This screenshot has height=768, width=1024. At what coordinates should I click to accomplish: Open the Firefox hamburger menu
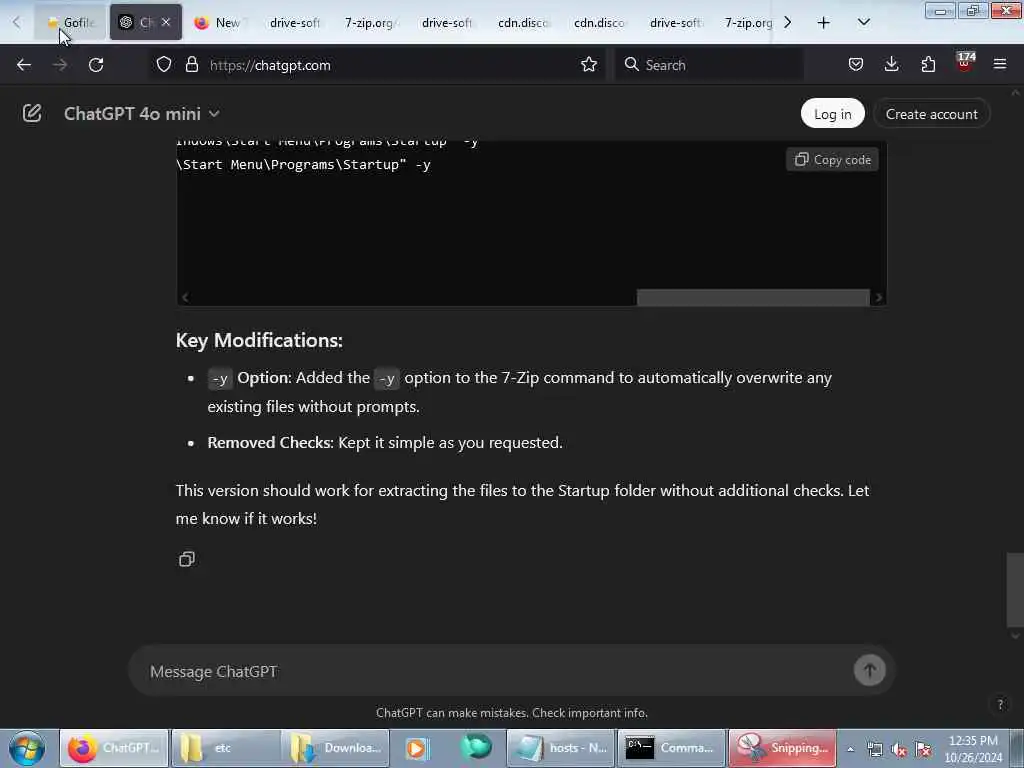pos(999,65)
